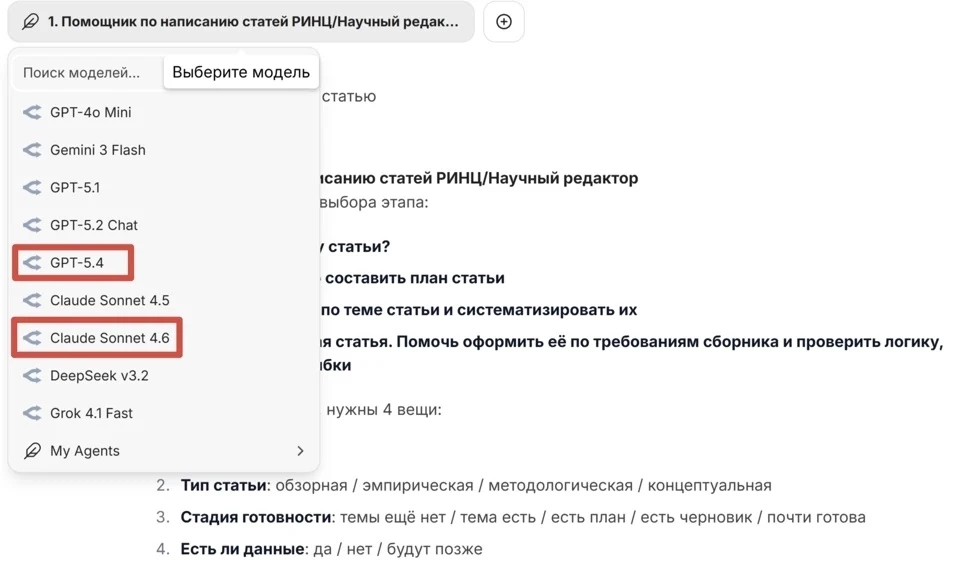This screenshot has width=974, height=574.
Task: Open the My Agents submenu
Action: pos(164,450)
